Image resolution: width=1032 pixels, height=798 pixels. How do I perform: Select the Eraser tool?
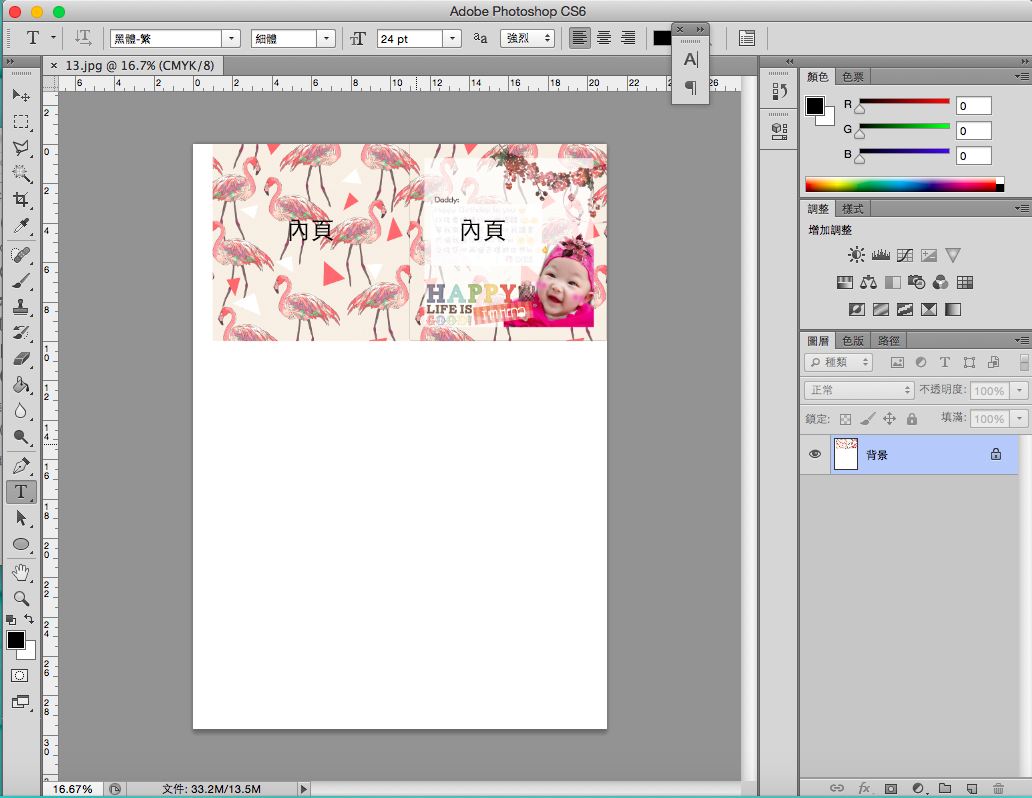click(x=20, y=358)
